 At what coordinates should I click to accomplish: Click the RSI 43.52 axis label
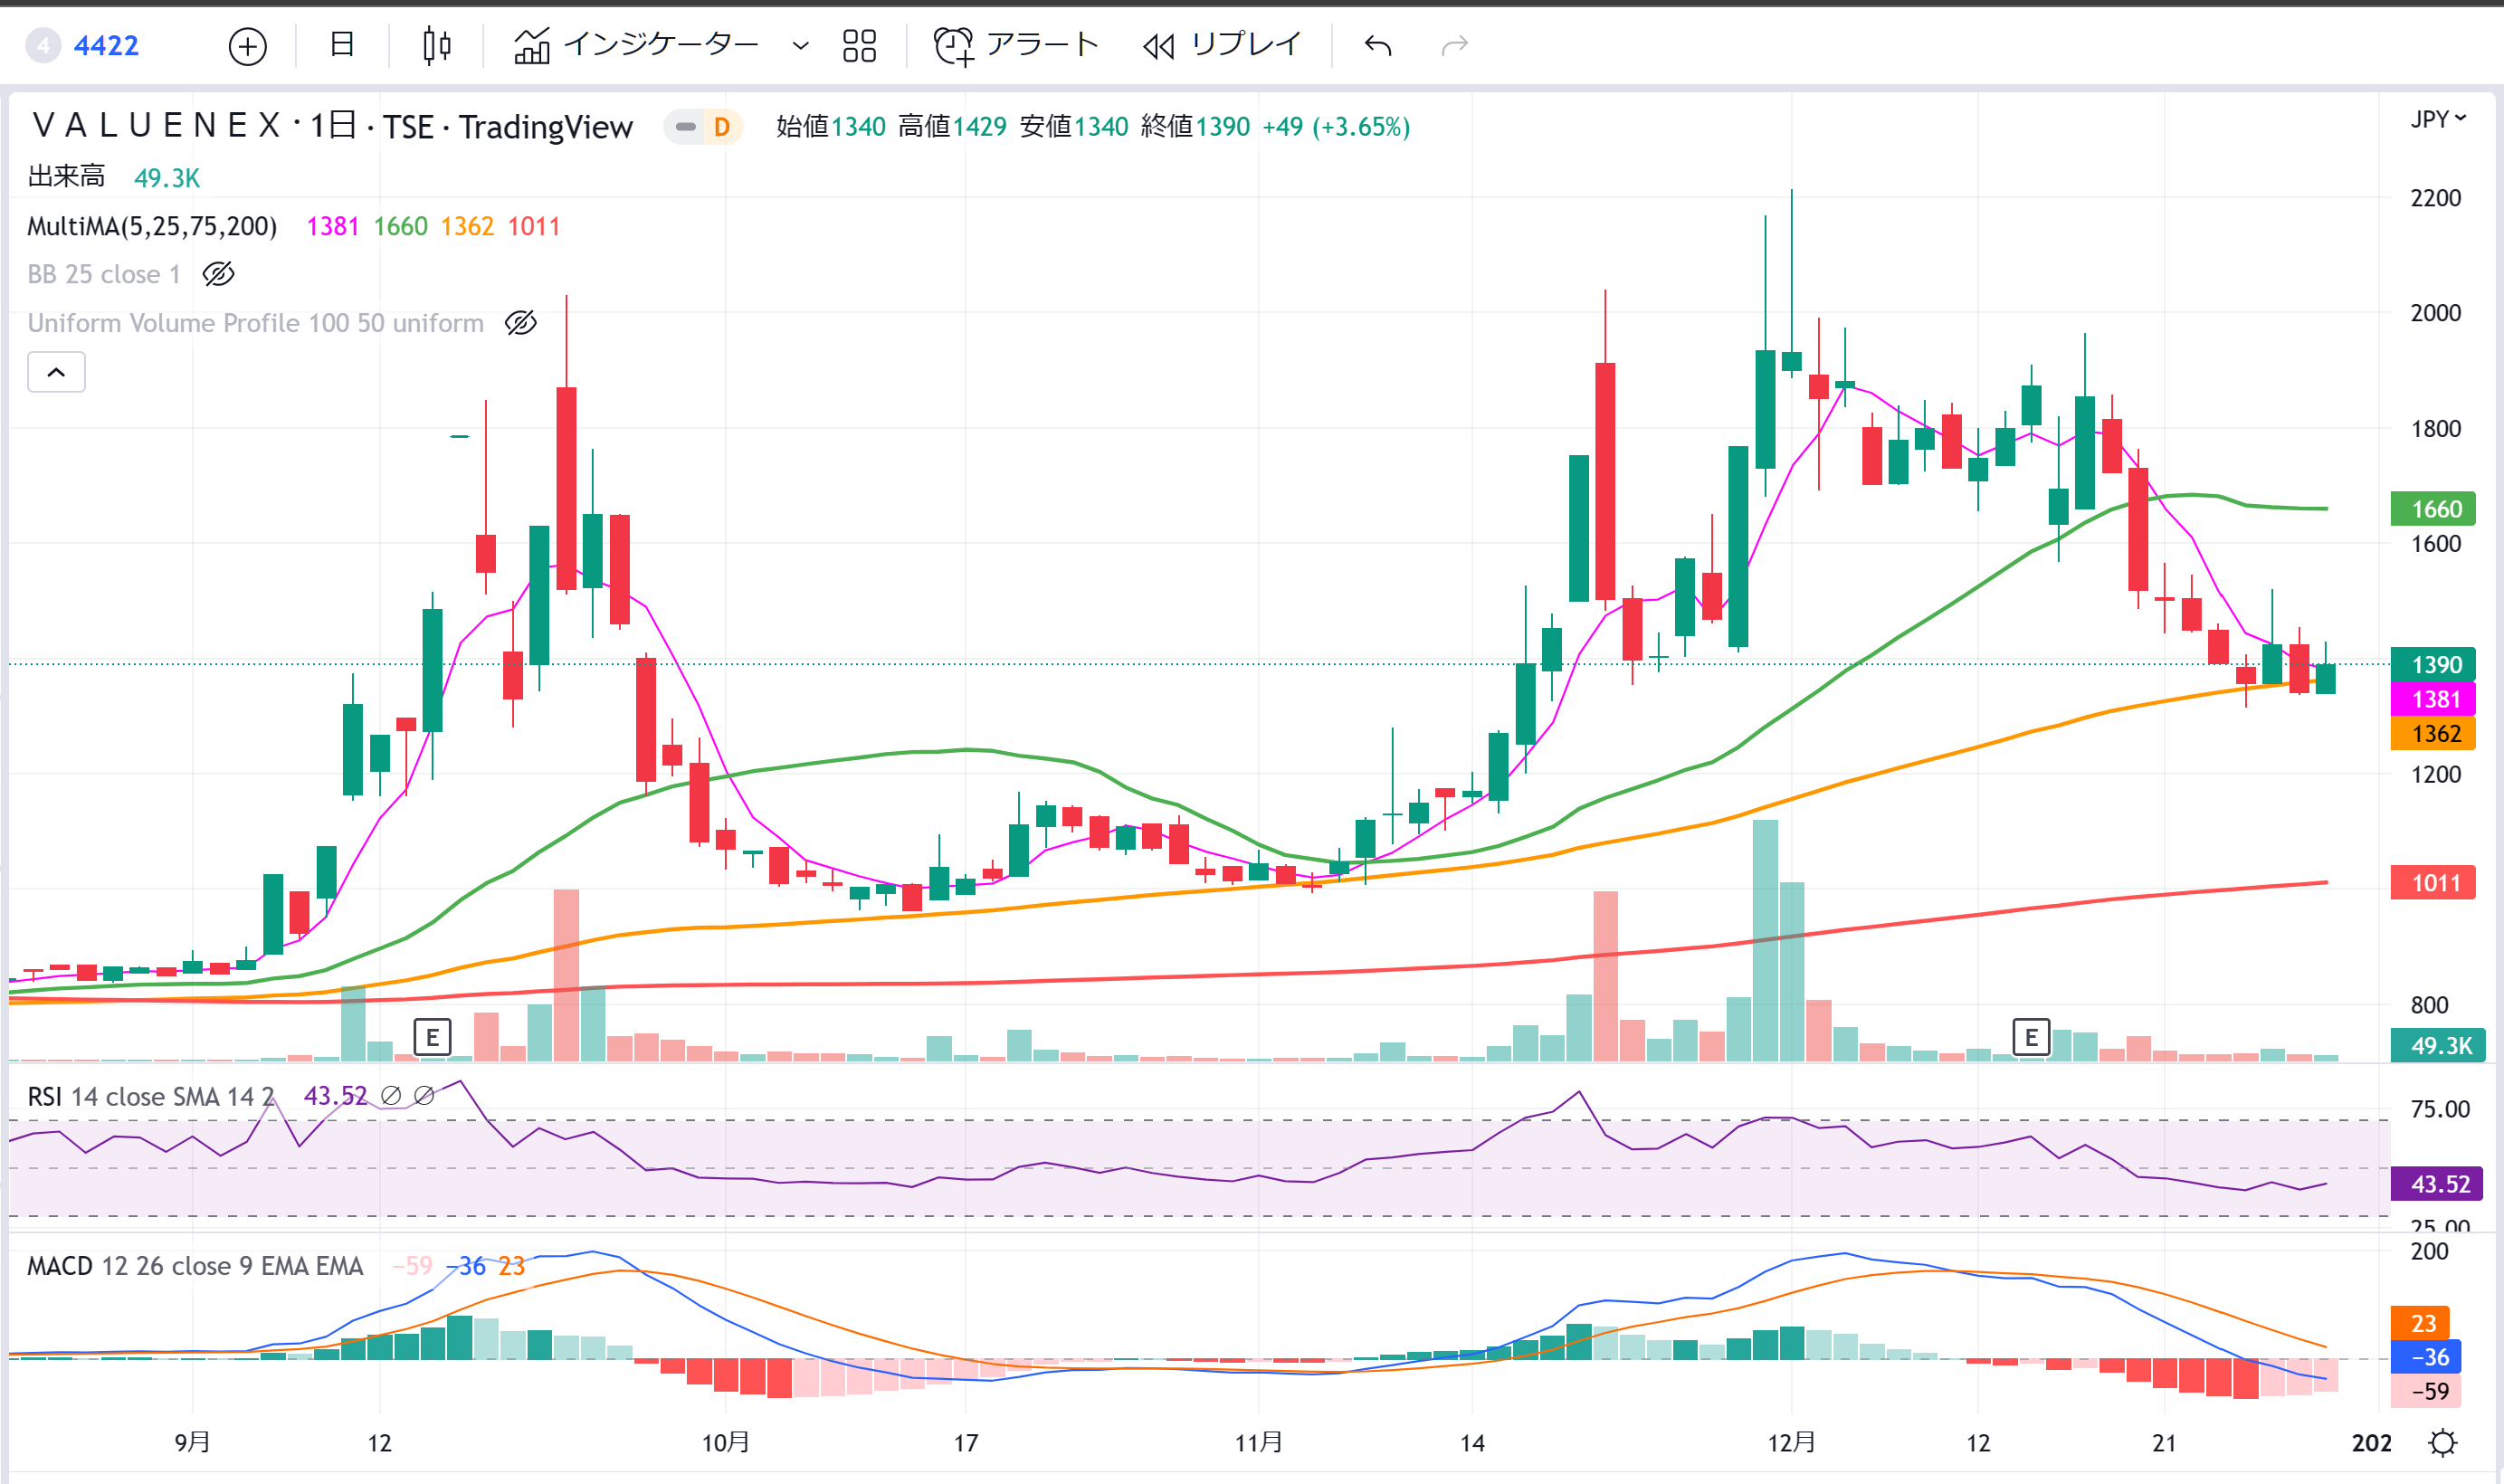click(2438, 1184)
